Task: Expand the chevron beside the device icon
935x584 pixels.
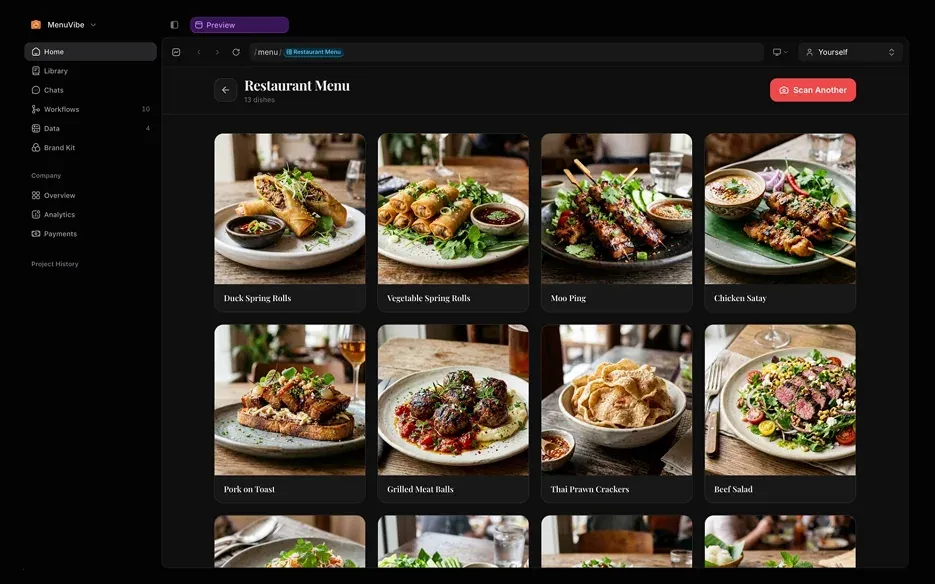Action: [x=788, y=51]
